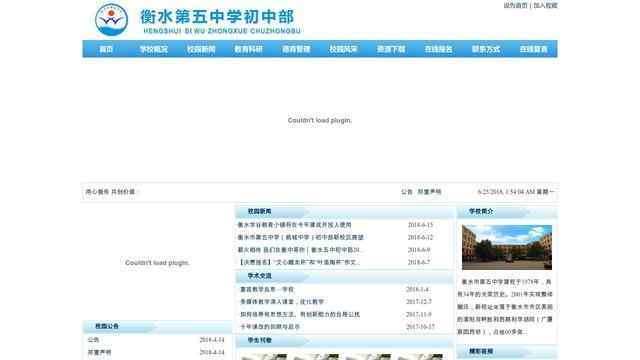Viewport: 640px width, 360px height.
Task: Click the 校园新闻 section header
Action: (x=260, y=211)
